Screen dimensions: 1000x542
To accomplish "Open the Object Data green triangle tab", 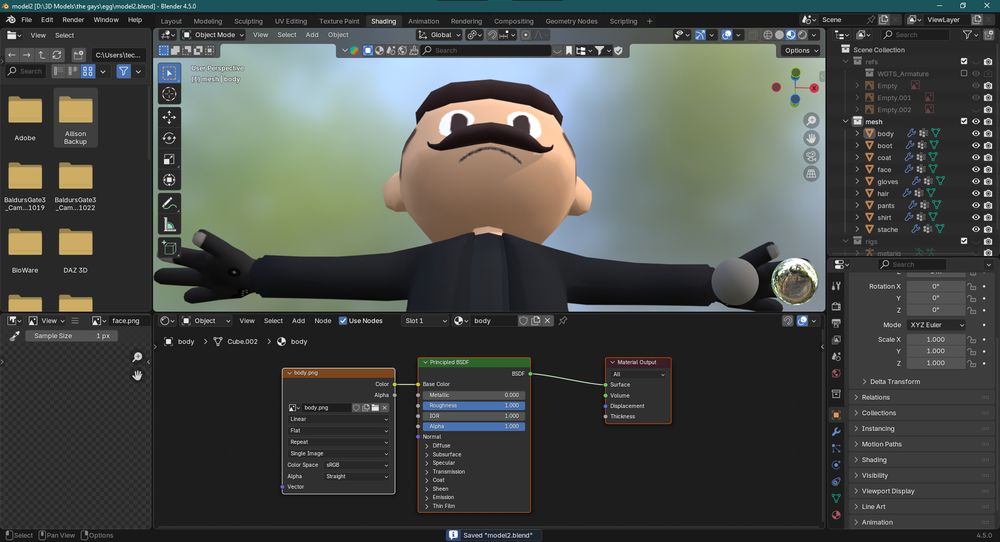I will click(836, 498).
